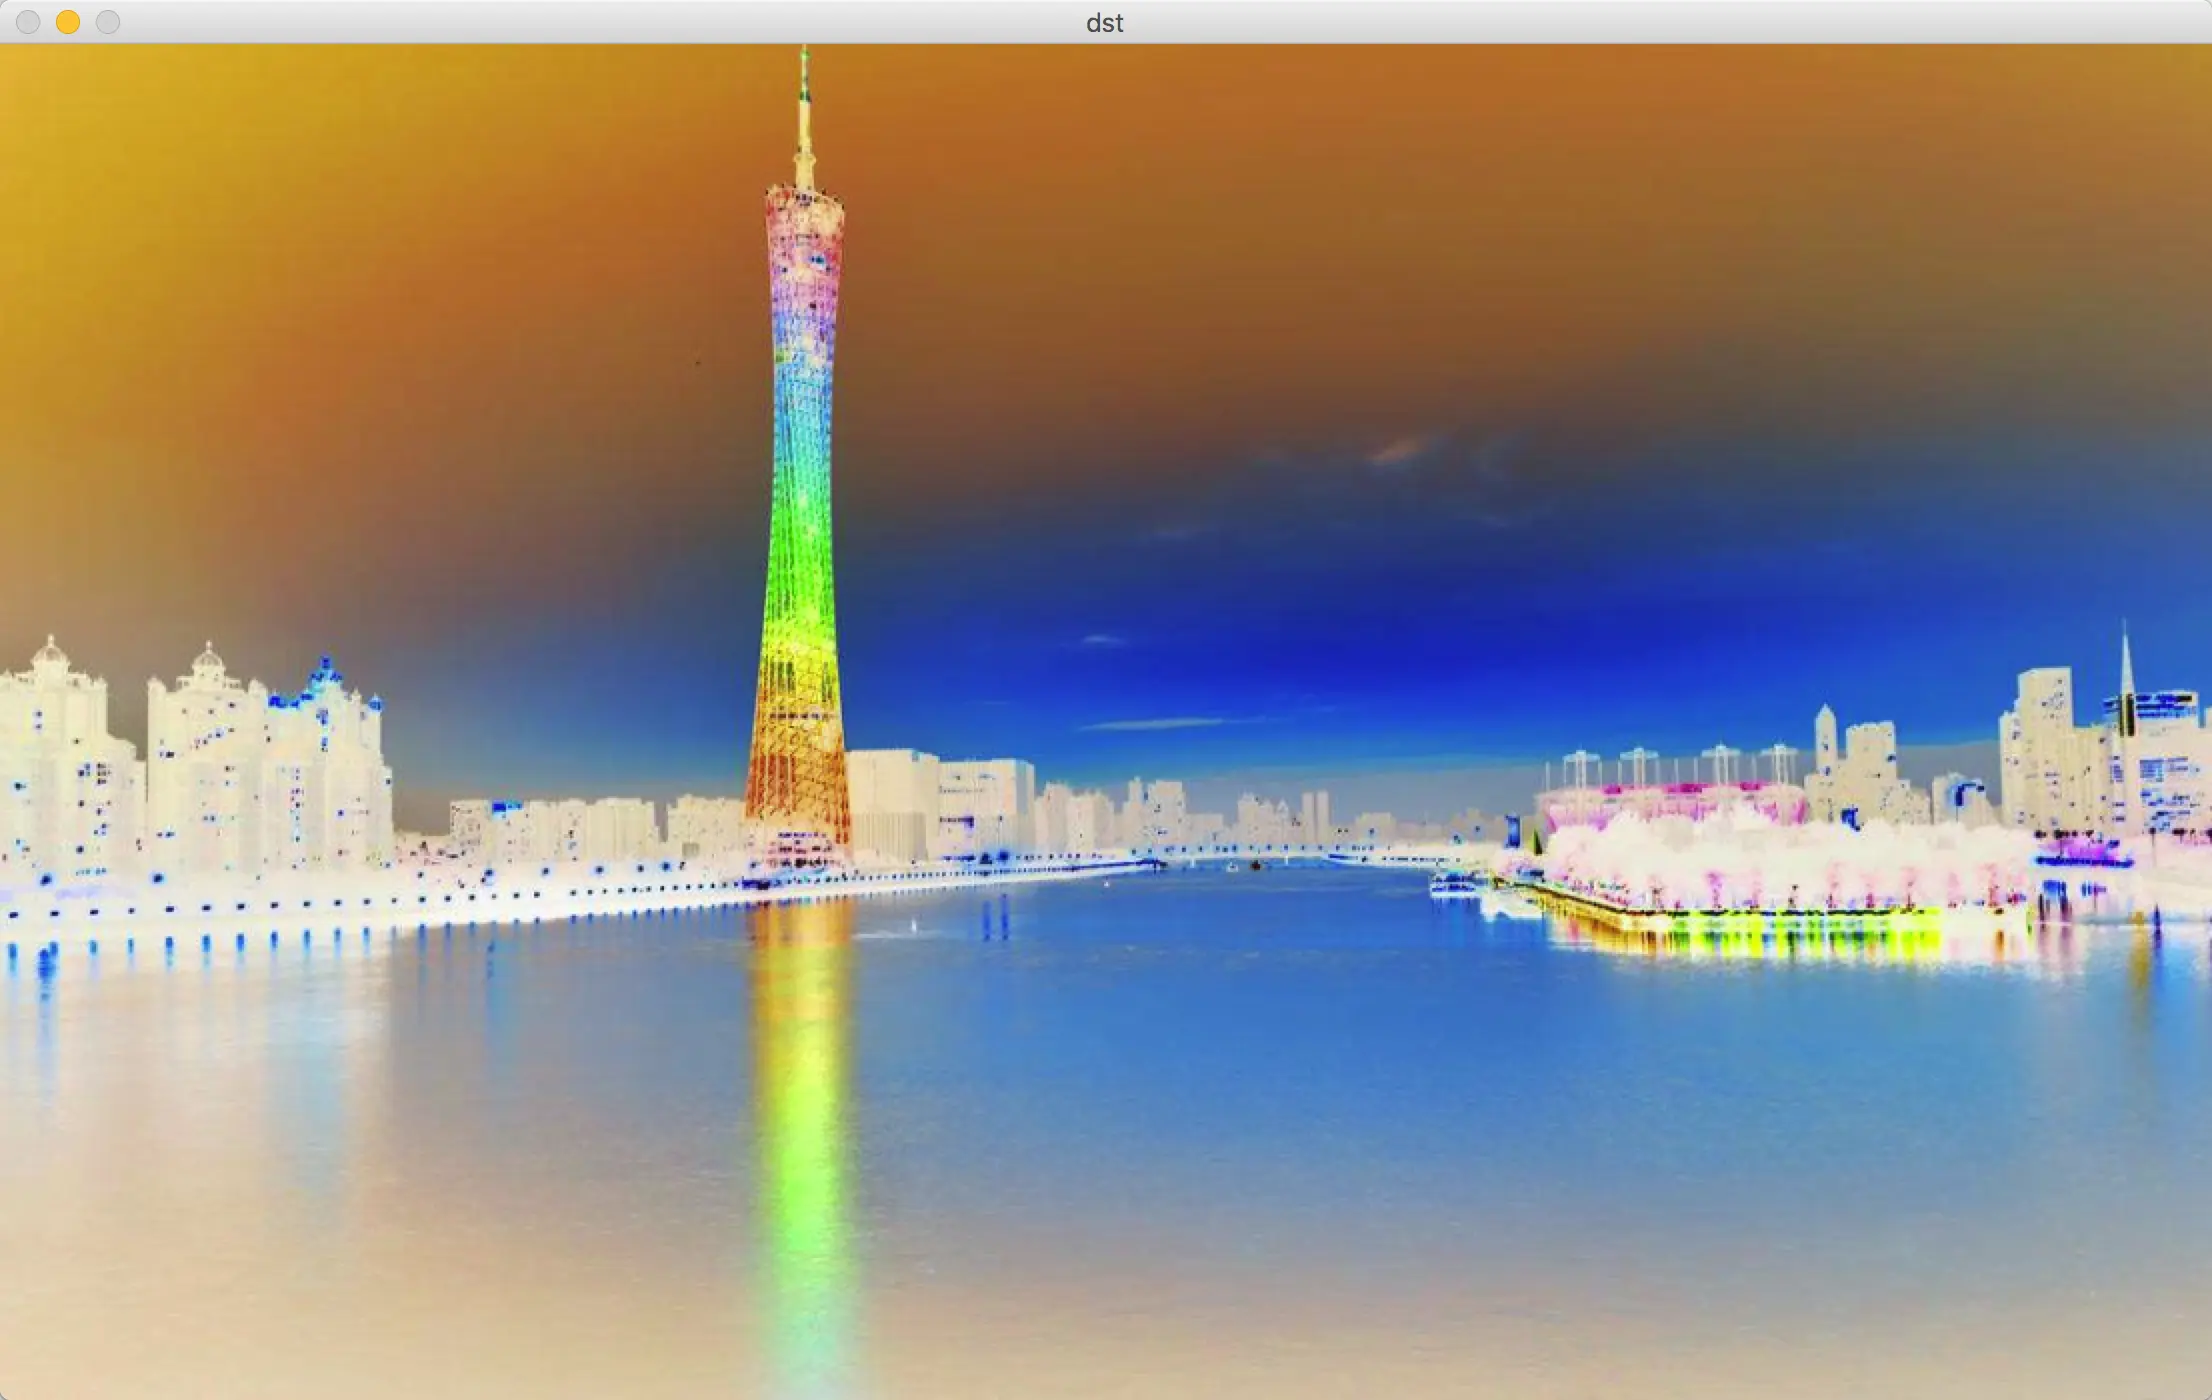2212x1400 pixels.
Task: Click the green middle section of the tower
Action: pos(800,540)
